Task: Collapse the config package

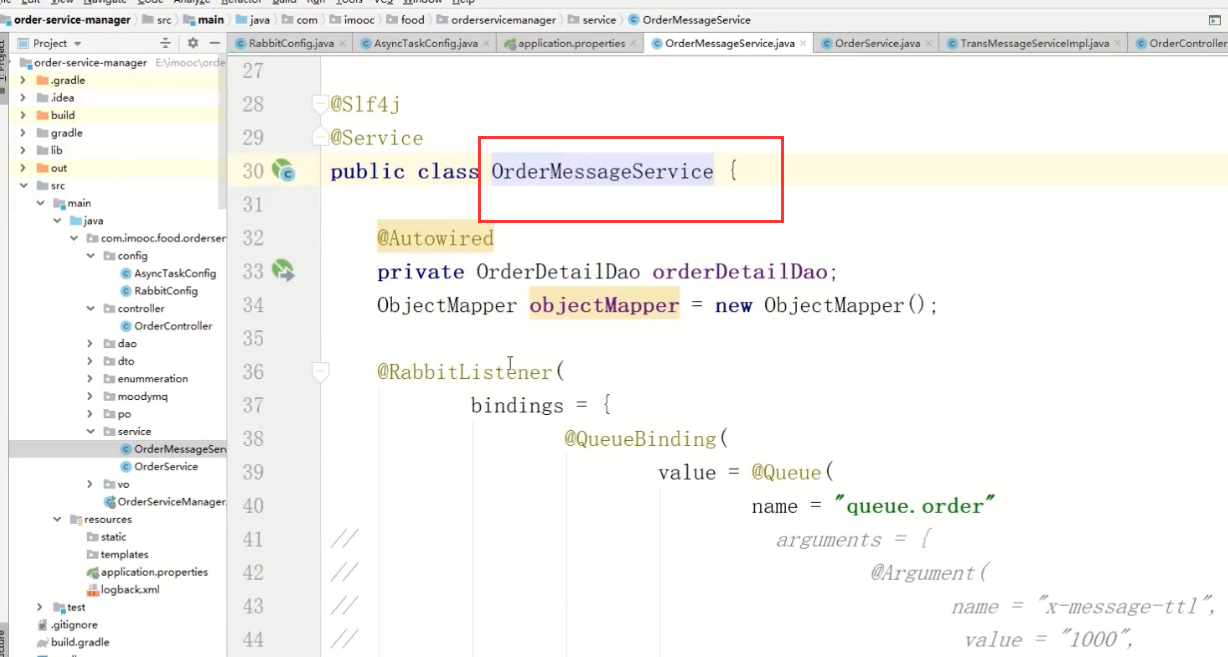Action: click(91, 256)
